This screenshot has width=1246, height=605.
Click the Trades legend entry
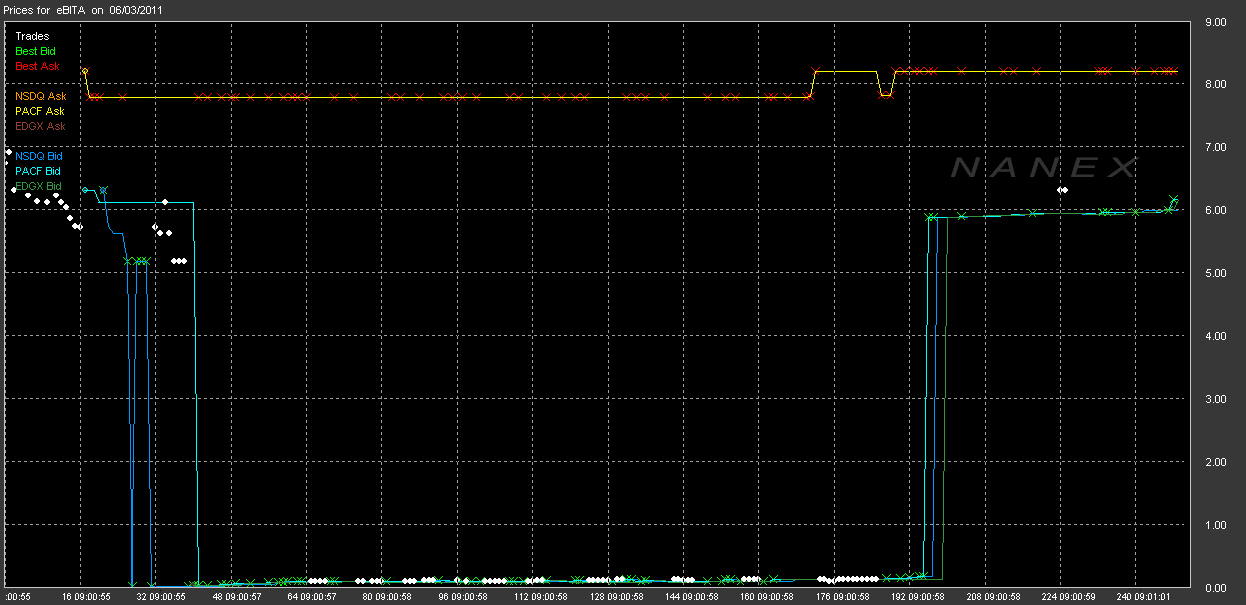coord(32,37)
